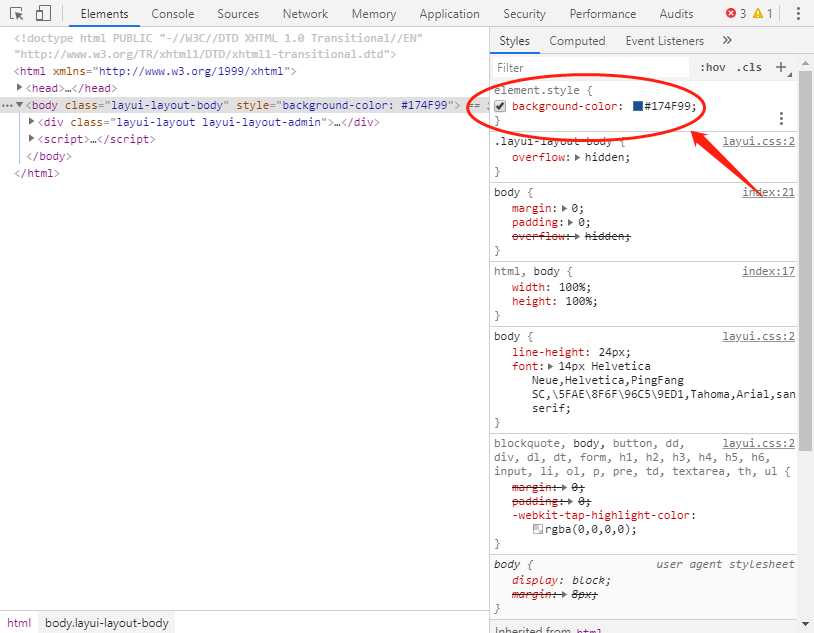Show more Styles pane tabs chevron
This screenshot has width=814, height=633.
pyautogui.click(x=727, y=40)
